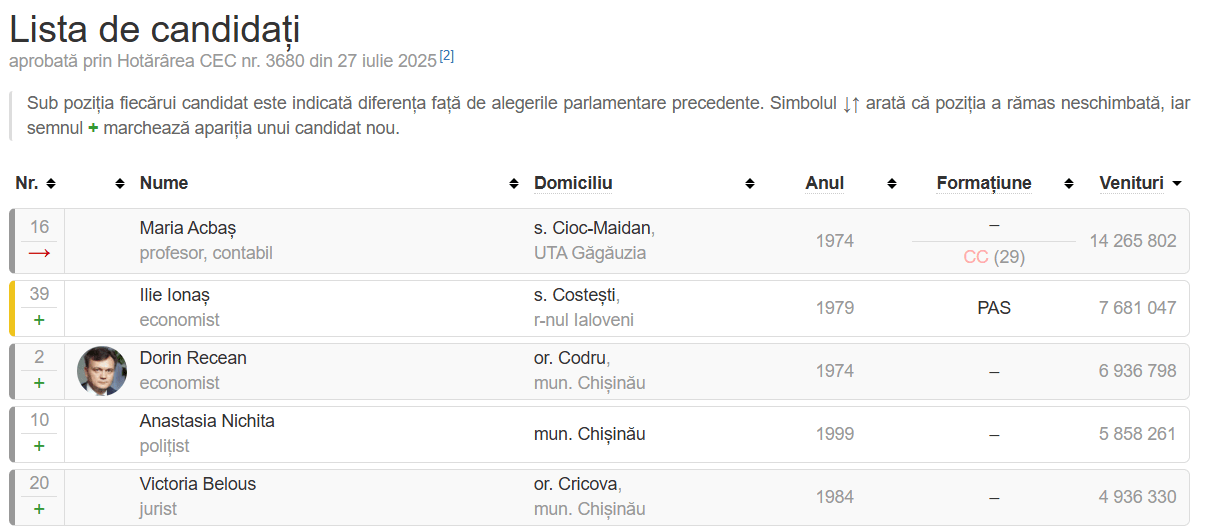Click sort arrows of photo column
Image resolution: width=1213 pixels, height=528 pixels.
click(120, 184)
